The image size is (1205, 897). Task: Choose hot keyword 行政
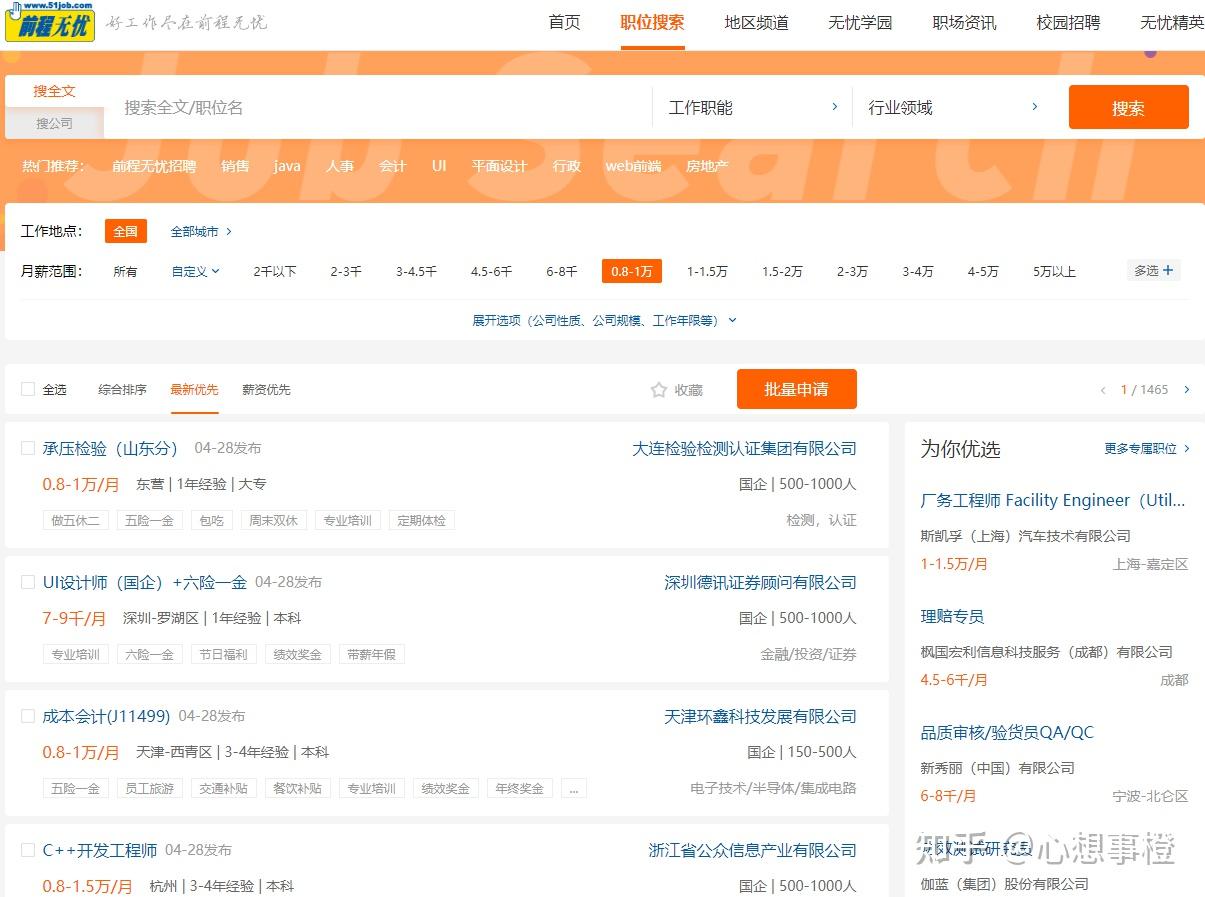(x=567, y=166)
